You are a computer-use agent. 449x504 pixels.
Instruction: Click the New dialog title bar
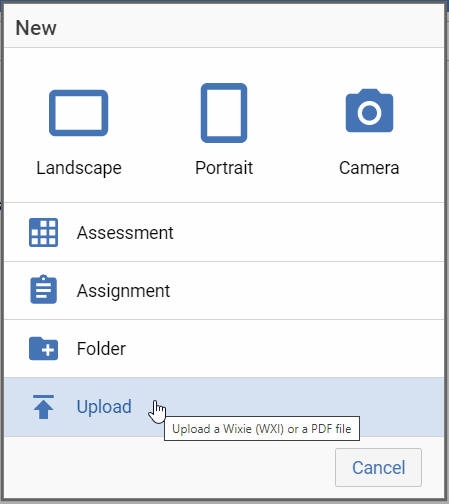click(224, 27)
